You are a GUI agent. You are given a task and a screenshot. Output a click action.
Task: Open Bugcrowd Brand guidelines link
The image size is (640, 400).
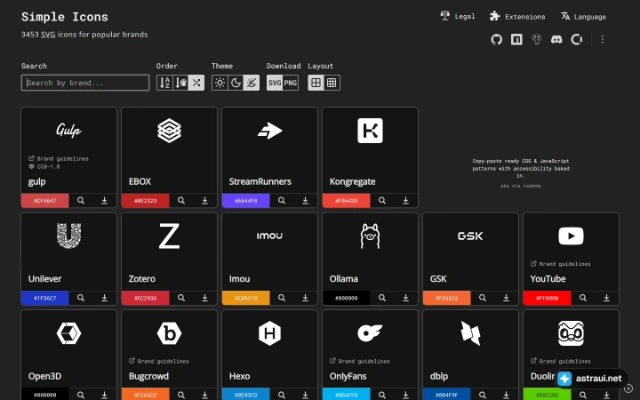[x=159, y=361]
